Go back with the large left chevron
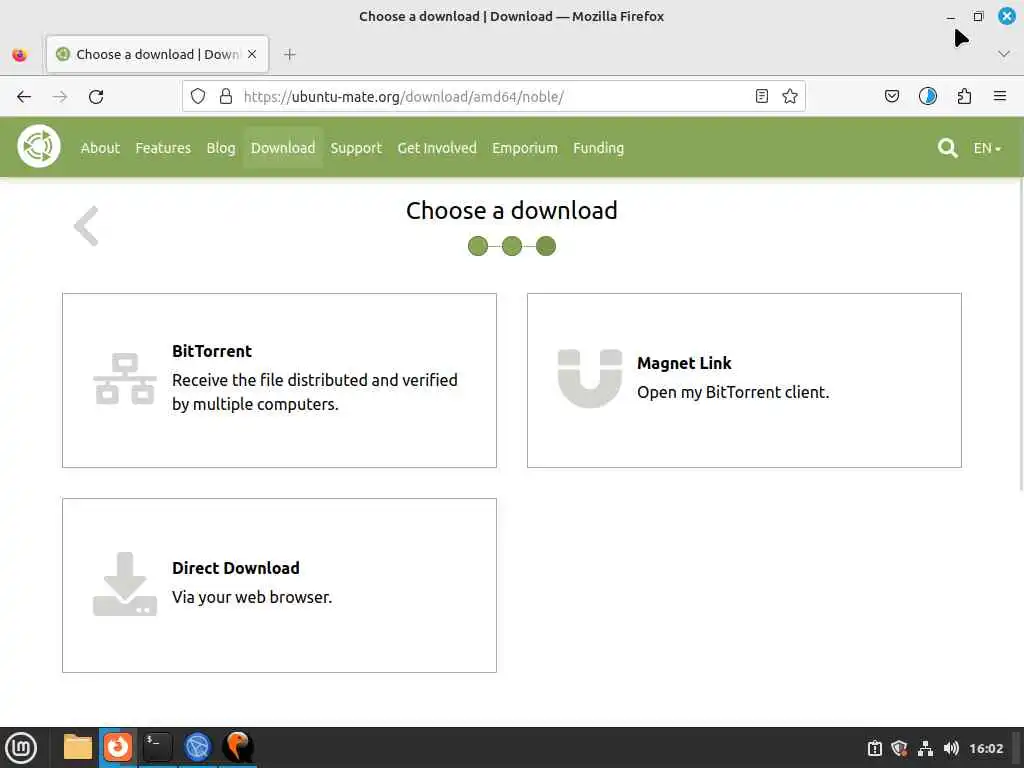1024x768 pixels. click(86, 226)
